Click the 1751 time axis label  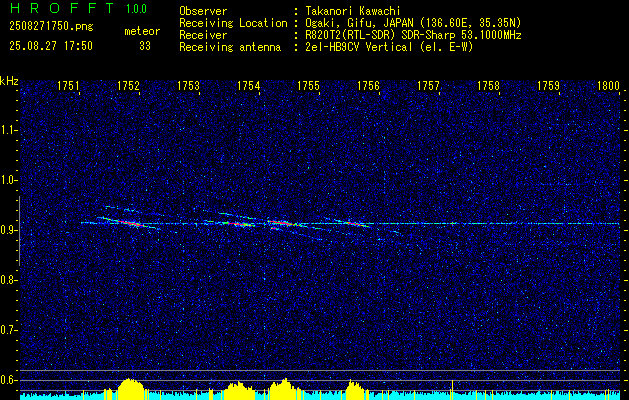click(68, 85)
